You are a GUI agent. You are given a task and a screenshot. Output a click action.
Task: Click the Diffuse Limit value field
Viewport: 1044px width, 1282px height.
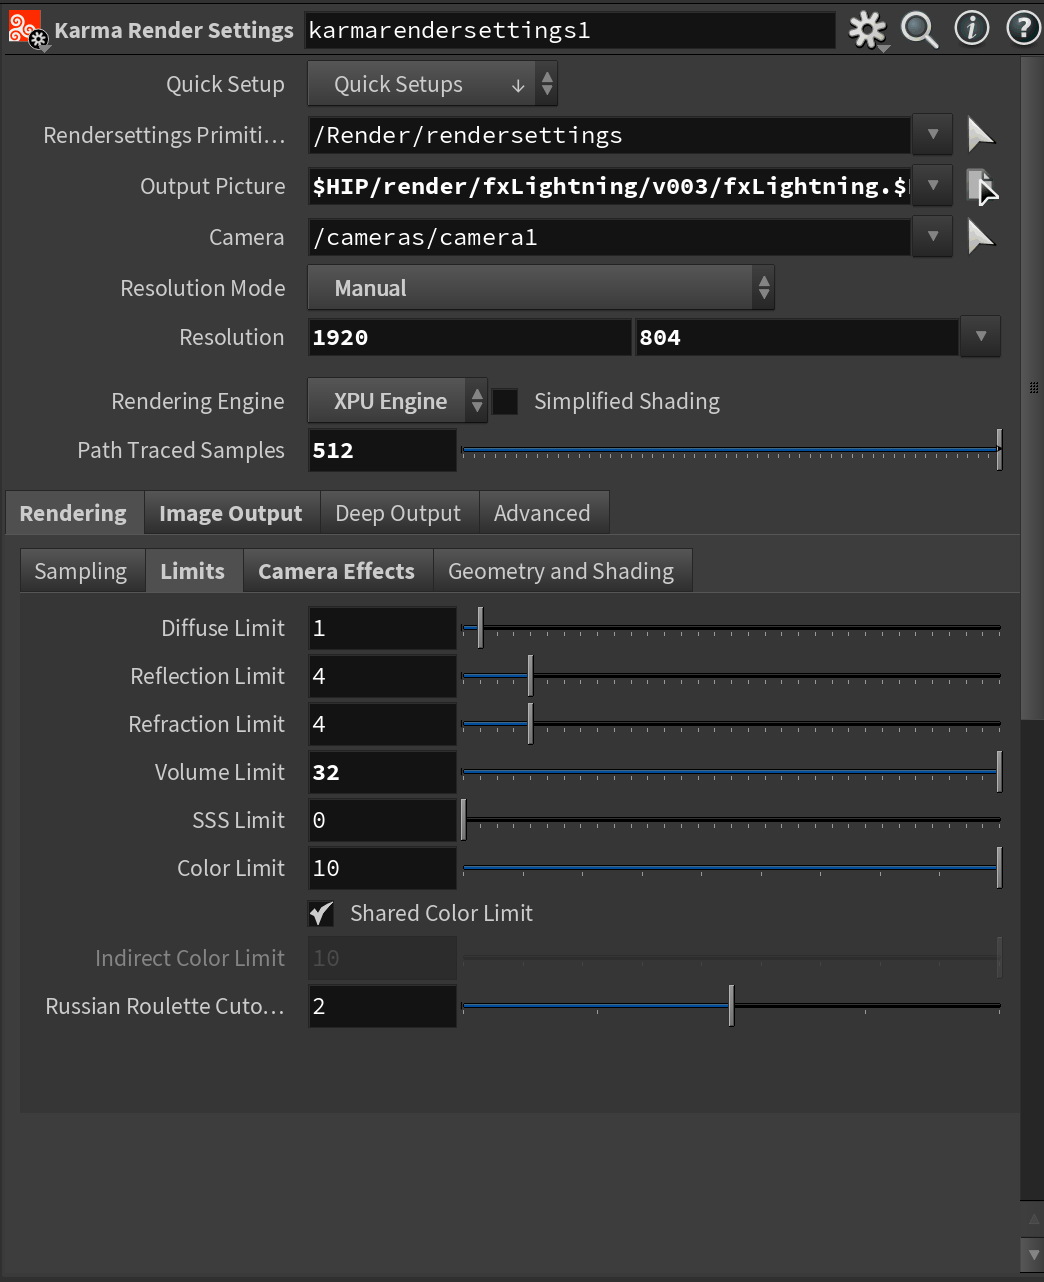coord(382,628)
